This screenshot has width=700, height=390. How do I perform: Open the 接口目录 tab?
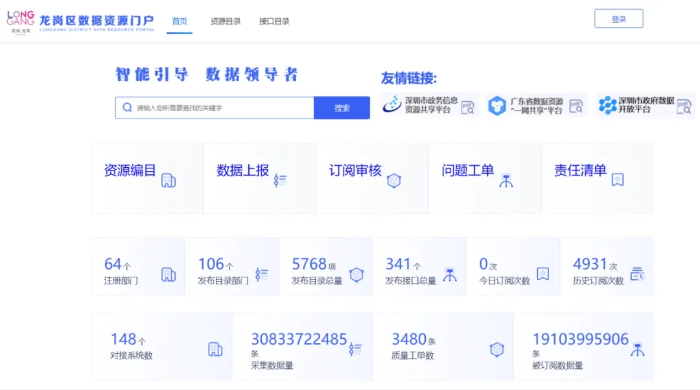274,21
